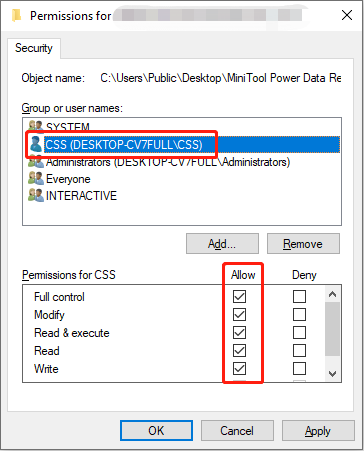Check Deny box for Modify
Screen dimensions: 364x451
[x=299, y=314]
